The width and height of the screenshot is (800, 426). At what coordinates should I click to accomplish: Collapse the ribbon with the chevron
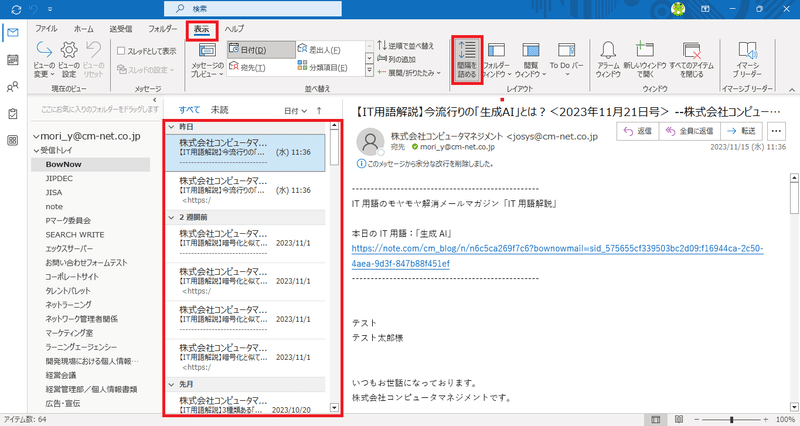click(792, 89)
